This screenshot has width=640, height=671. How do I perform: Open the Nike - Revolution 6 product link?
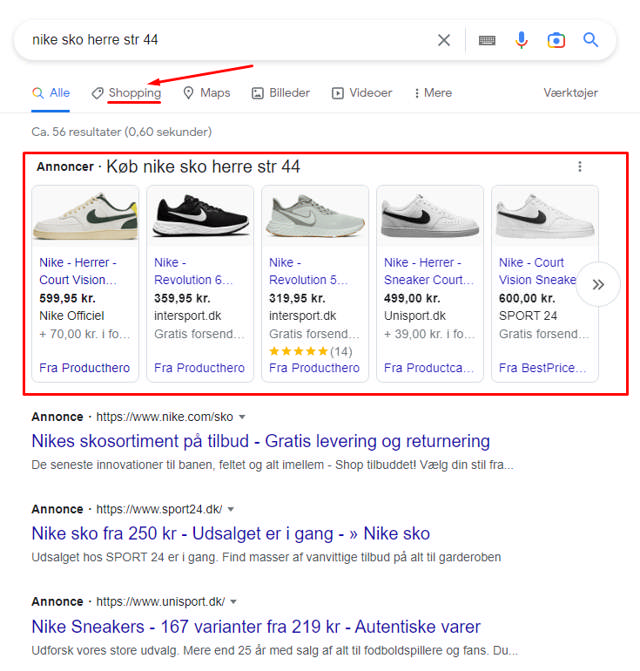[x=193, y=271]
